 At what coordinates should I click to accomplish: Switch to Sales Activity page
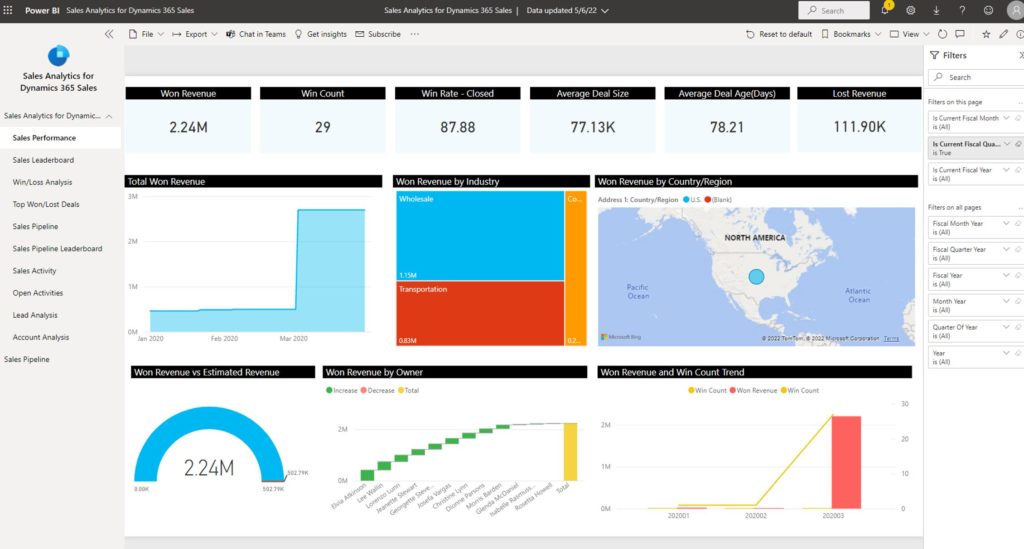35,271
